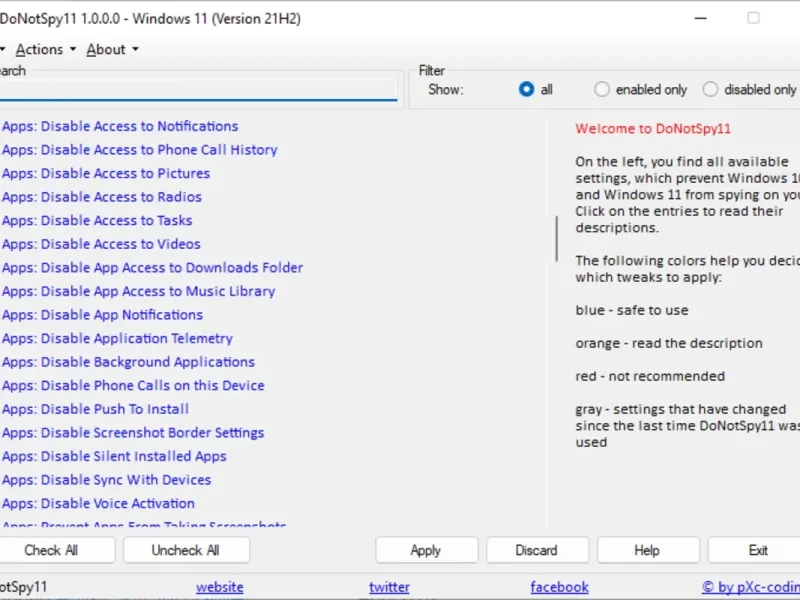Select 'Apps: Disable App Access to Music Library'

pos(138,291)
